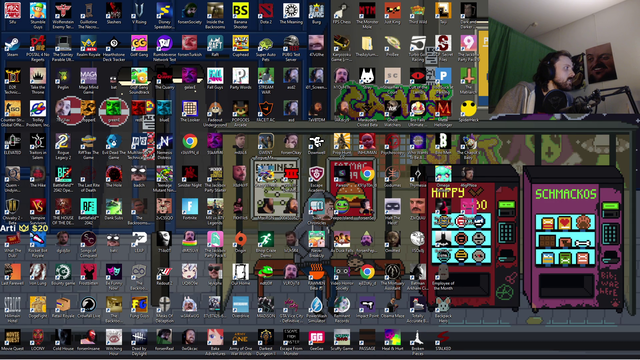Open the Hearthstone Deck Tracker shortcut
The height and width of the screenshot is (360, 640).
click(113, 43)
